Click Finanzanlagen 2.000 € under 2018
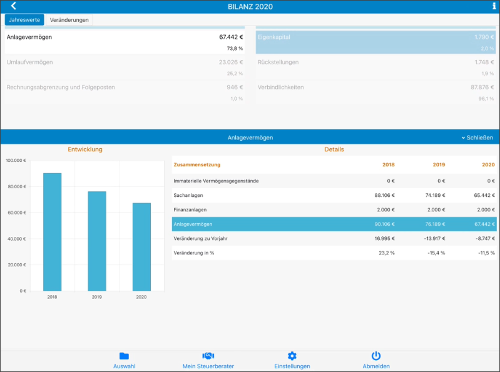 pos(386,210)
